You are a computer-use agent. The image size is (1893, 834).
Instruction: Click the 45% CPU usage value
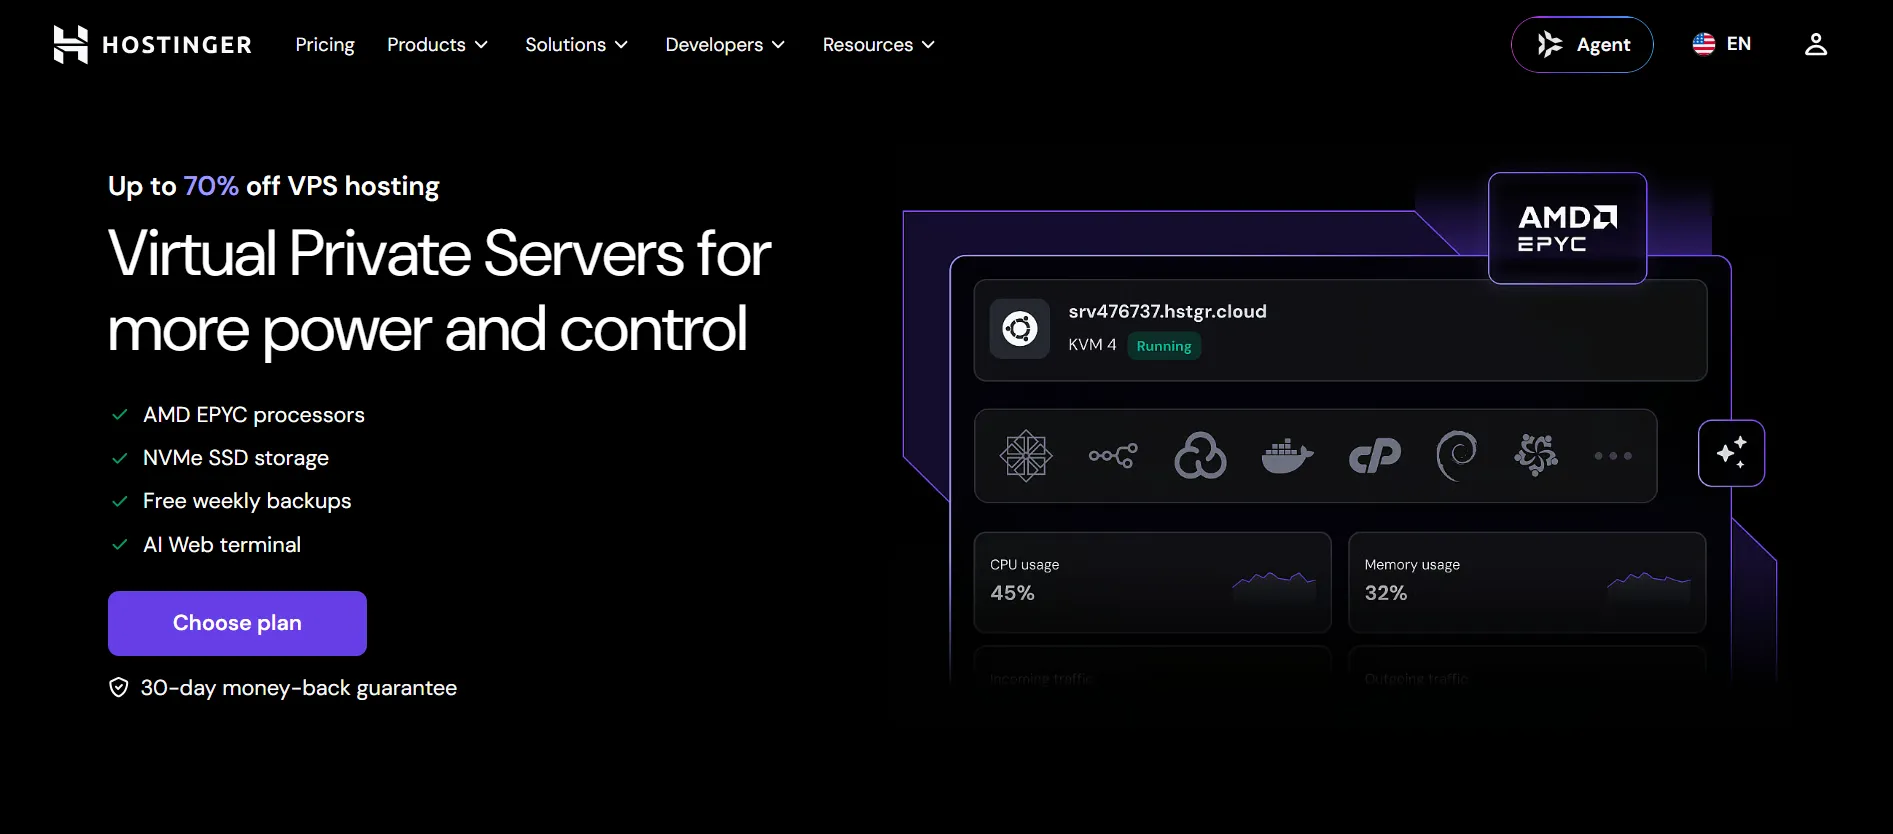pos(1012,593)
